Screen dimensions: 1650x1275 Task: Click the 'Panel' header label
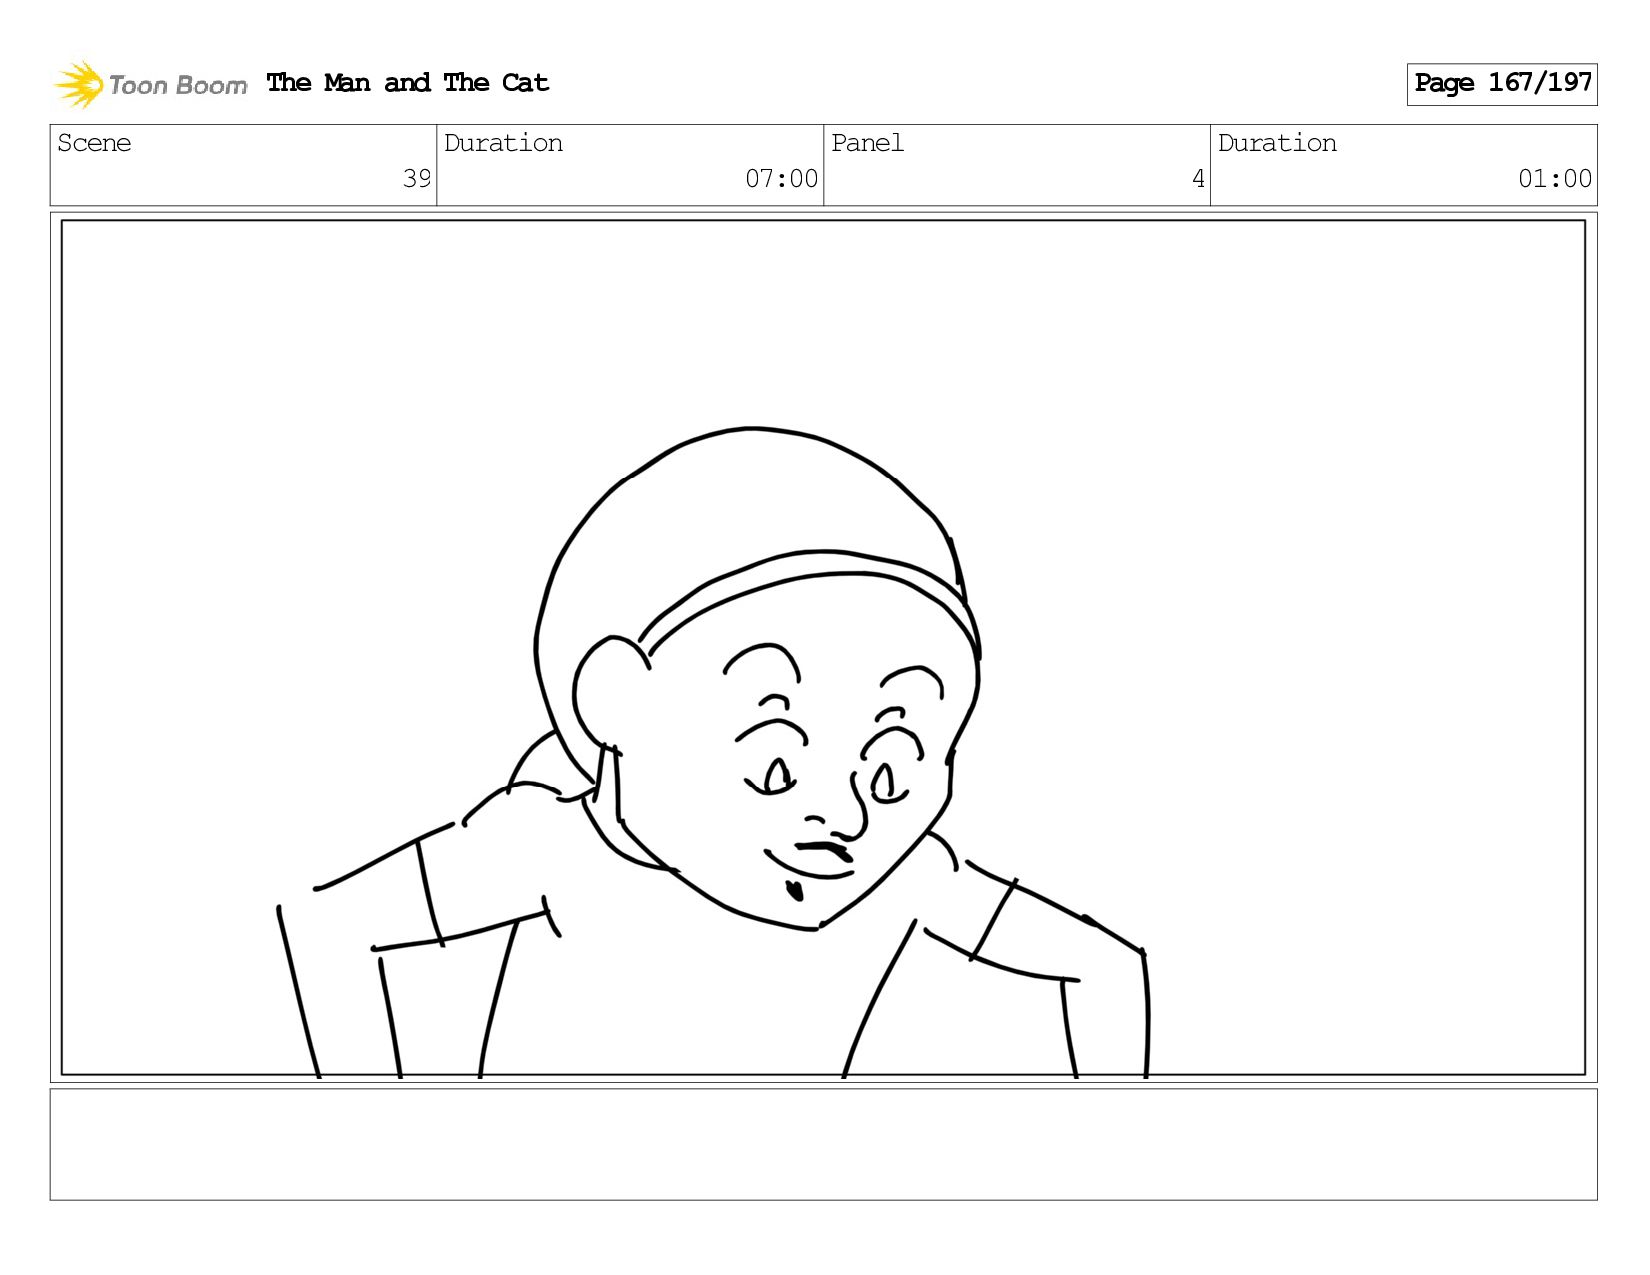pos(867,143)
